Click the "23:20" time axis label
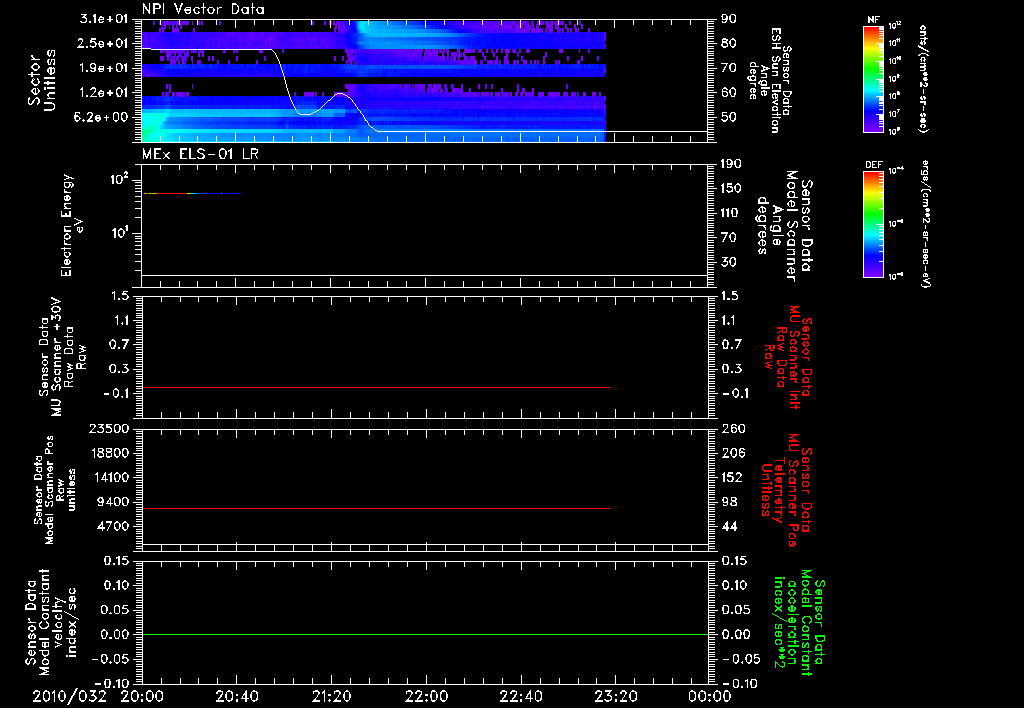The width and height of the screenshot is (1024, 708). point(615,696)
